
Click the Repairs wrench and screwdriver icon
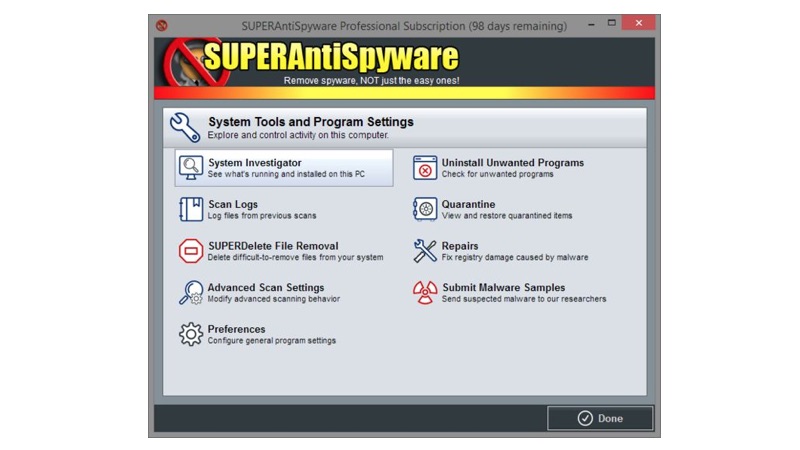[x=425, y=251]
